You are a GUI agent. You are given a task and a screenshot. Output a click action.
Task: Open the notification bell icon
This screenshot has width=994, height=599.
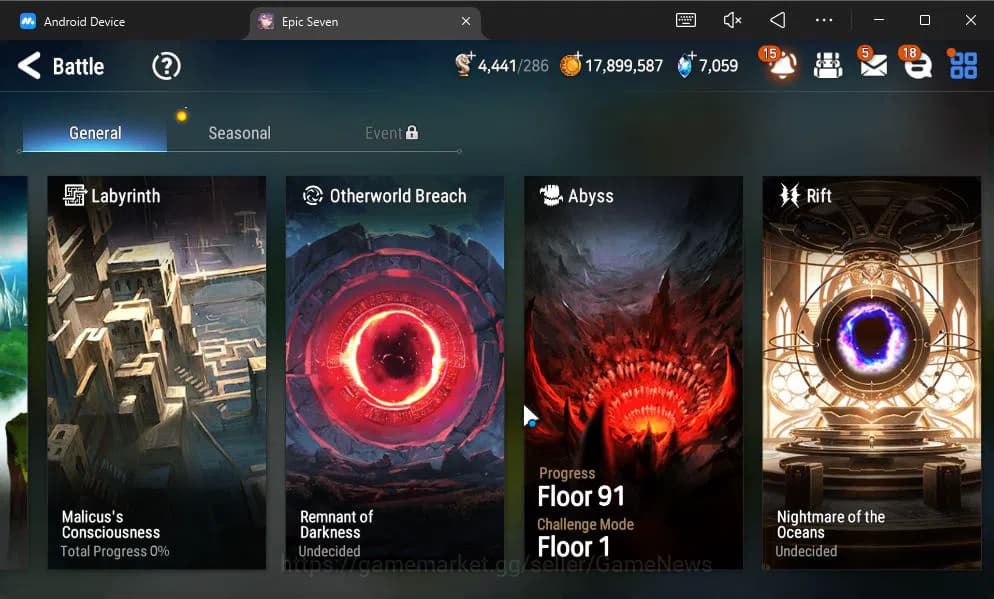tap(782, 66)
